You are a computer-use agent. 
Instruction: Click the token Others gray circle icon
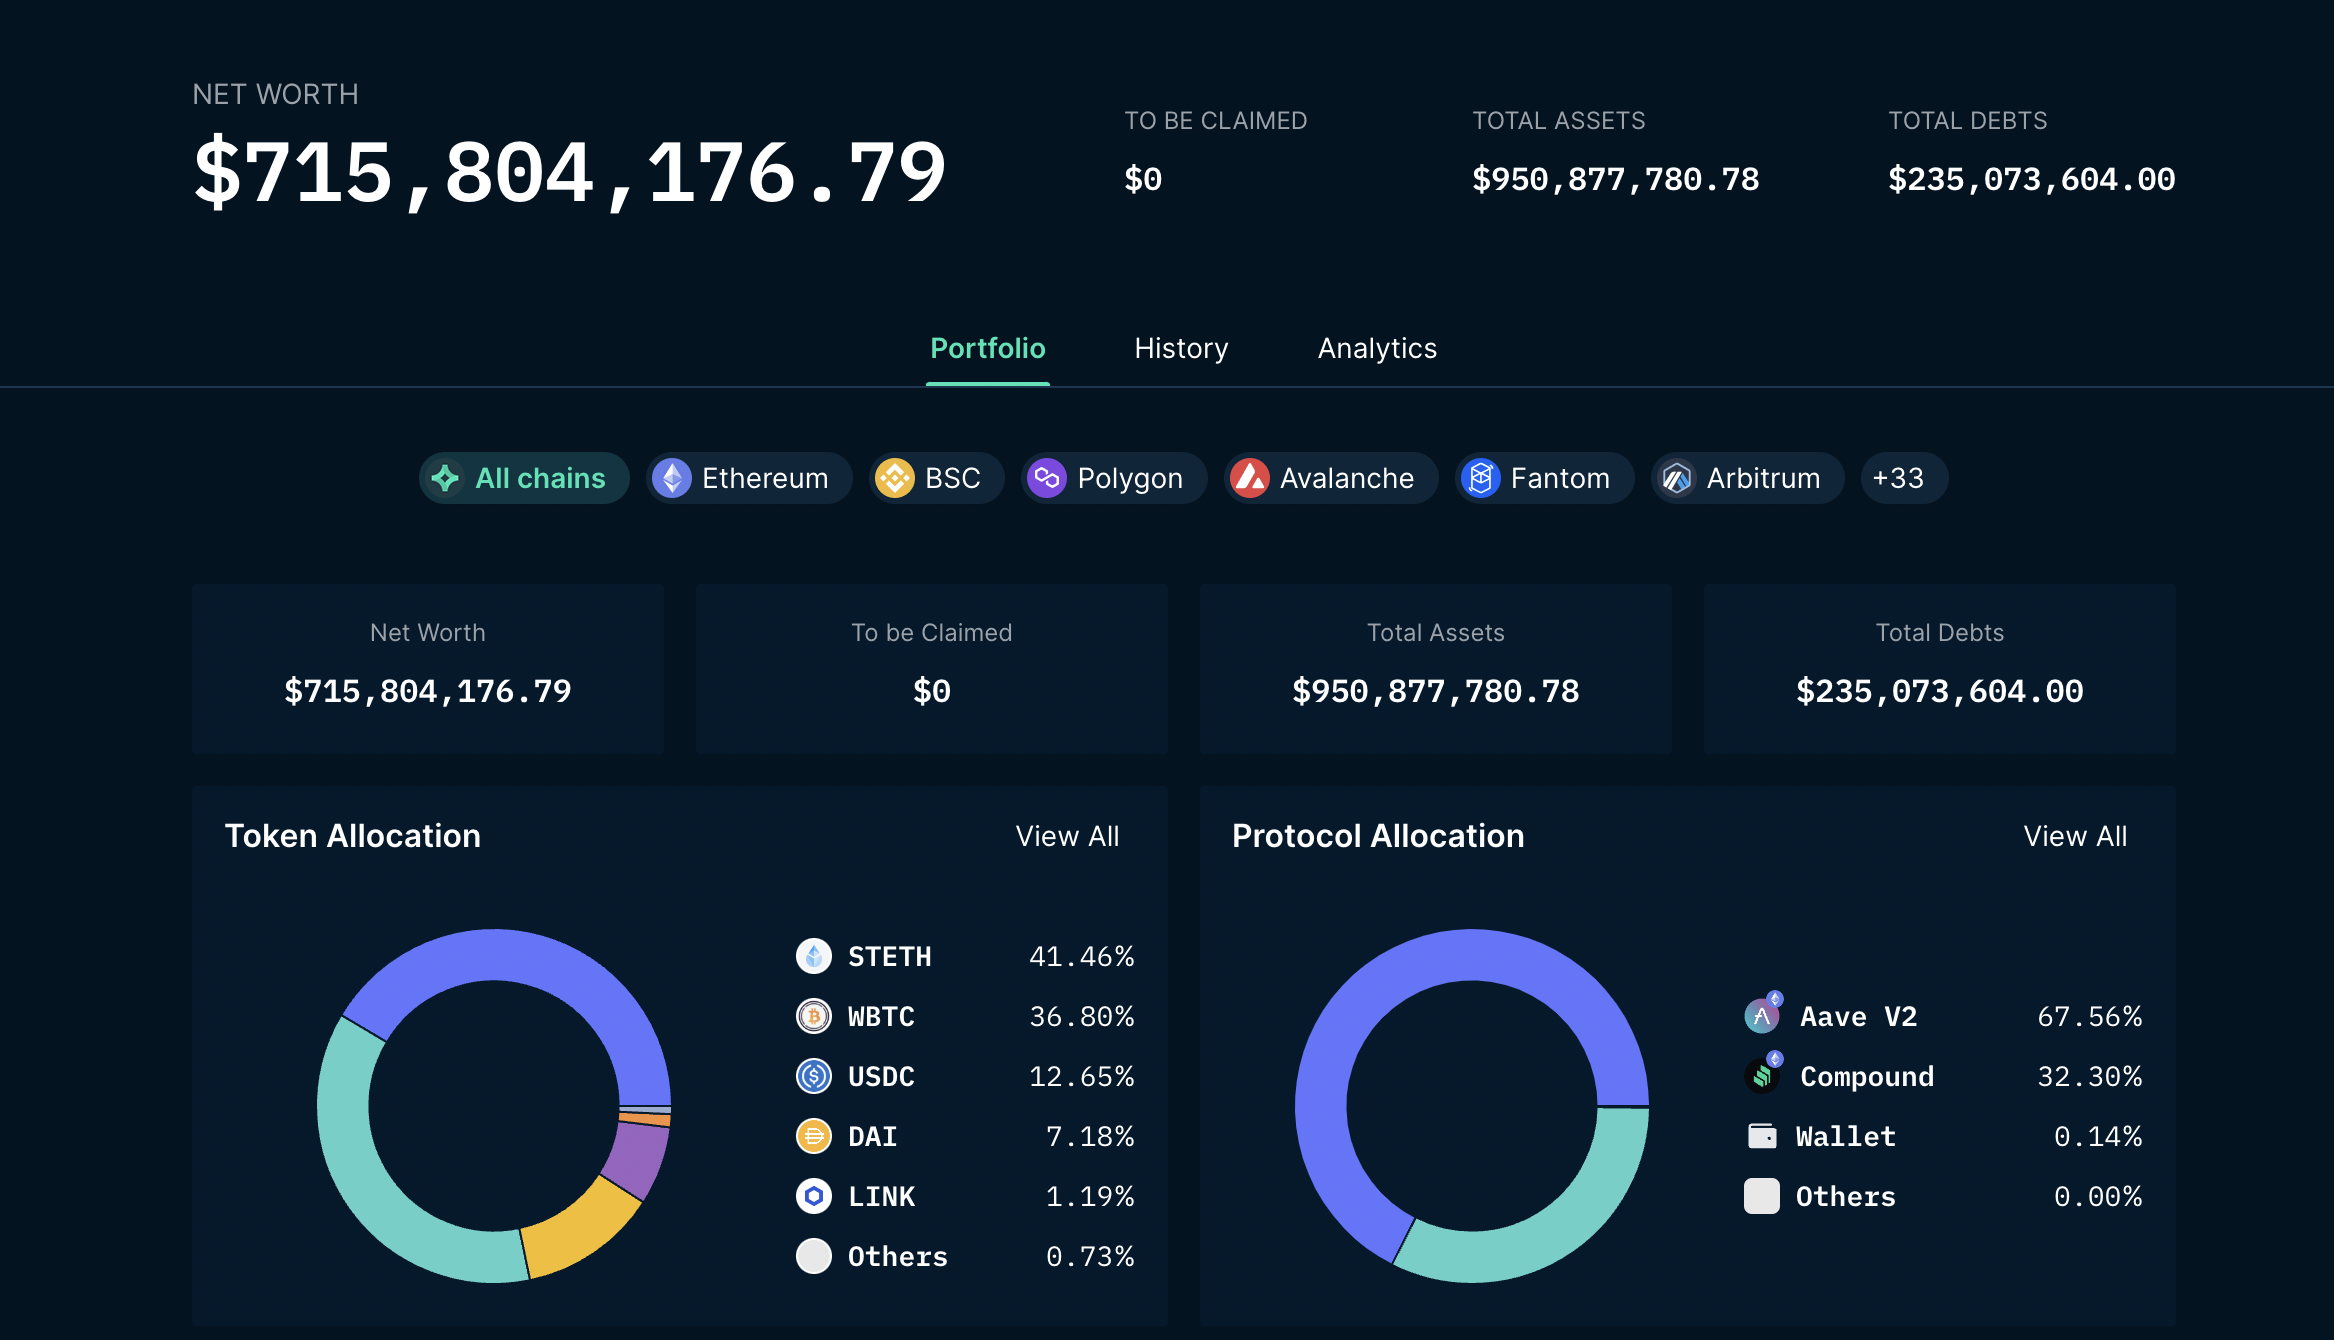tap(814, 1256)
